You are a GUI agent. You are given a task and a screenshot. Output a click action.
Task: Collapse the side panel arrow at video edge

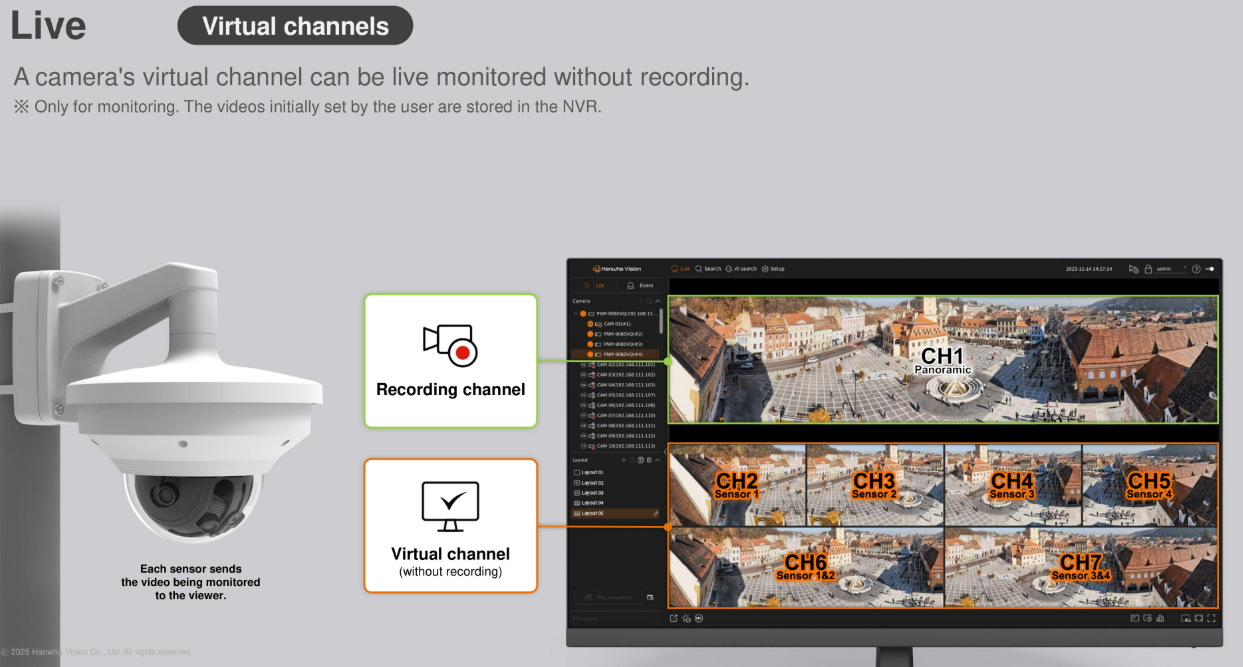click(x=666, y=452)
